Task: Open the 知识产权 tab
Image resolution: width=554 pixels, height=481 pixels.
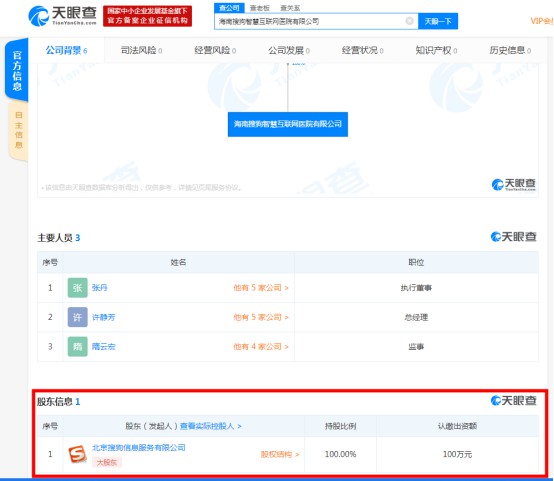Action: click(x=436, y=51)
